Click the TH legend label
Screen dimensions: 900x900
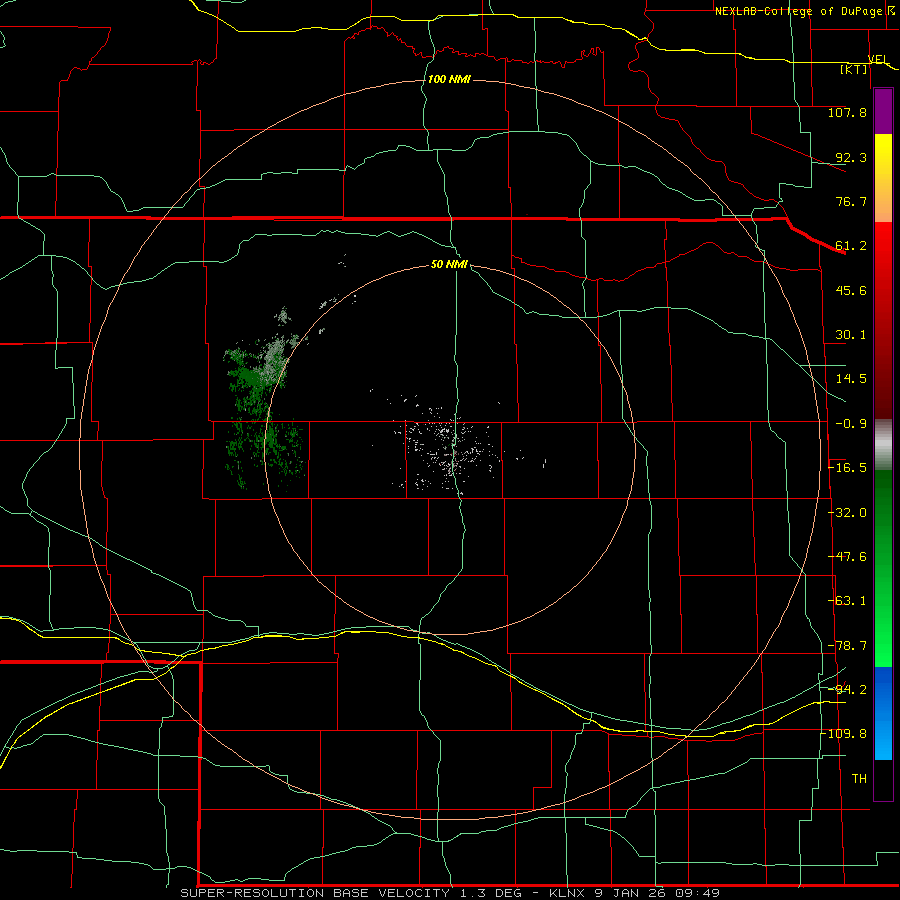tap(859, 779)
